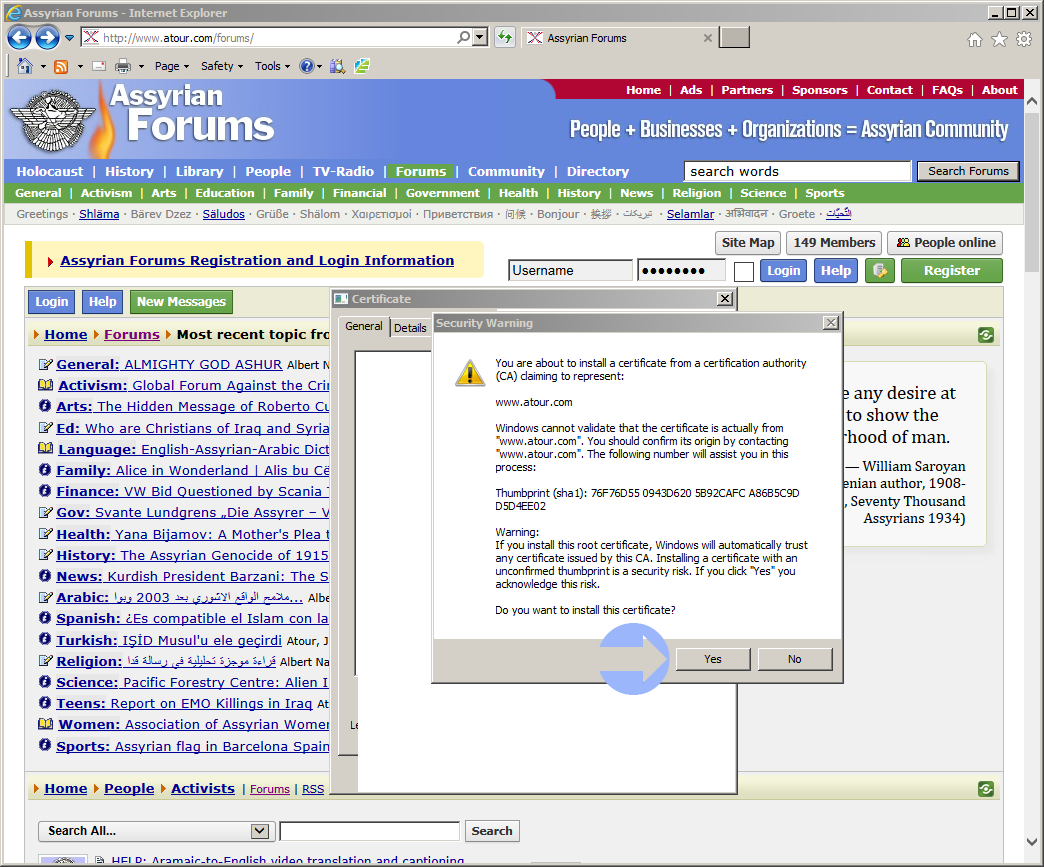Open the Tools gear icon

click(x=1024, y=40)
